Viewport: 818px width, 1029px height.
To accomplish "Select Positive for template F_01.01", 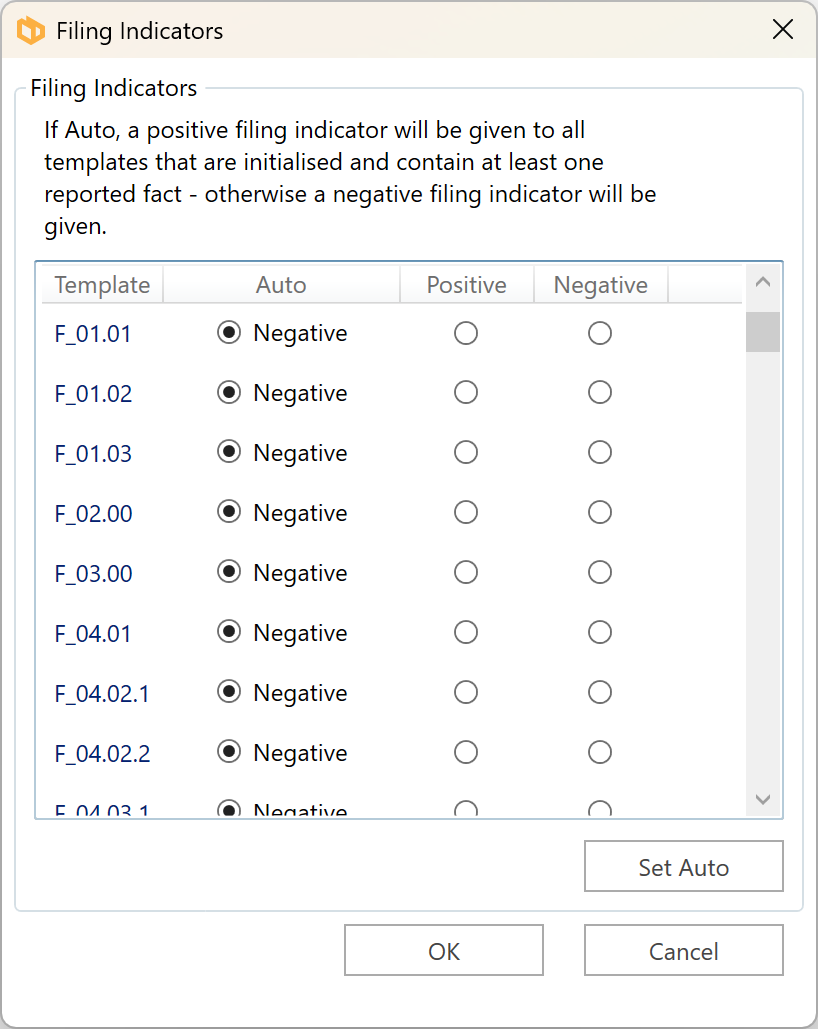I will (466, 333).
